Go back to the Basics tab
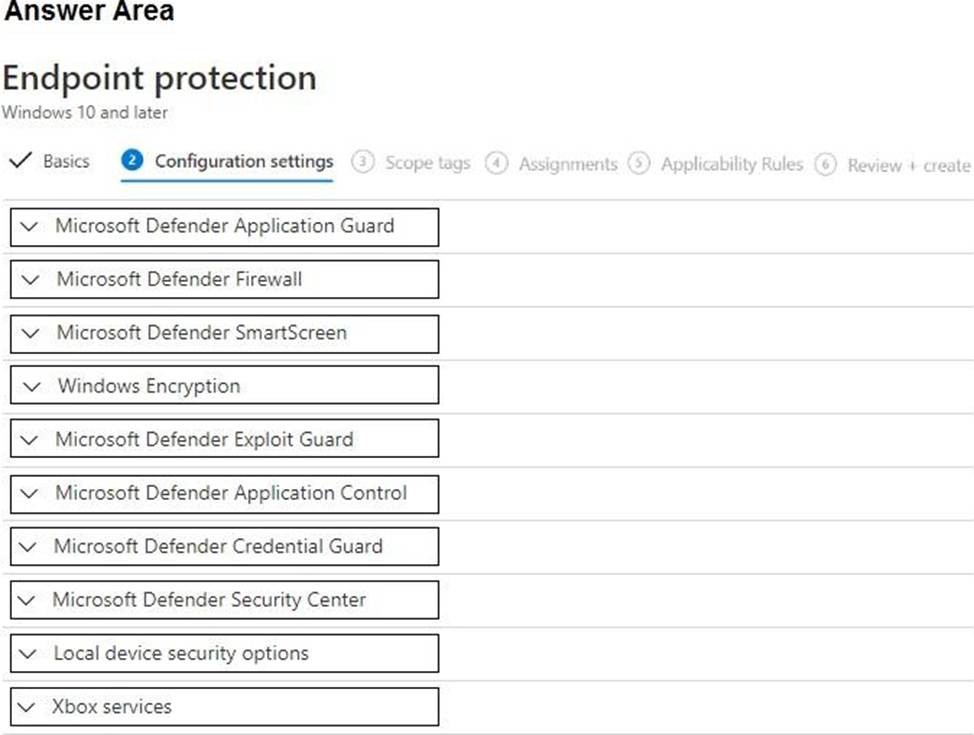 pyautogui.click(x=66, y=161)
